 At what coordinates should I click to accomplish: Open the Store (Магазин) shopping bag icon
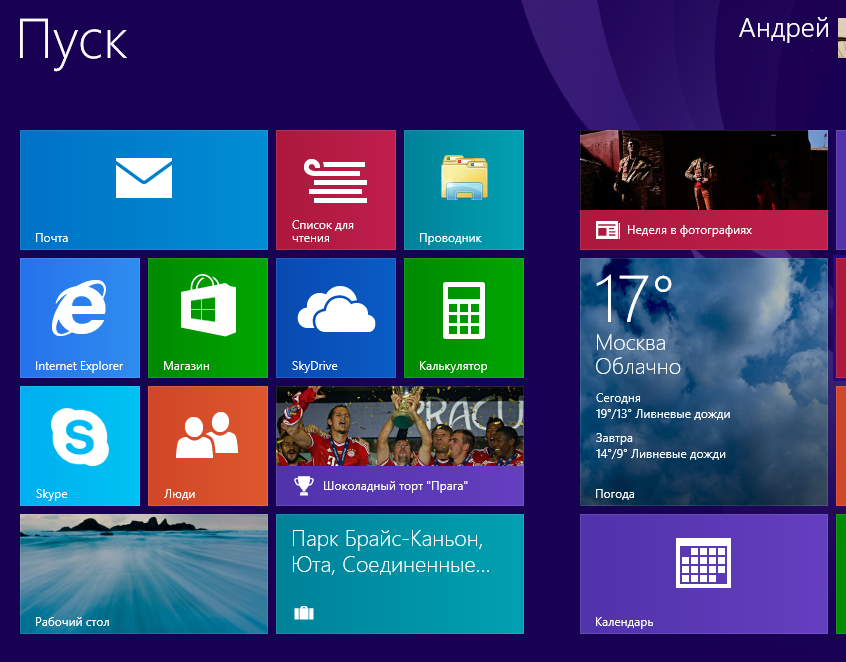208,305
